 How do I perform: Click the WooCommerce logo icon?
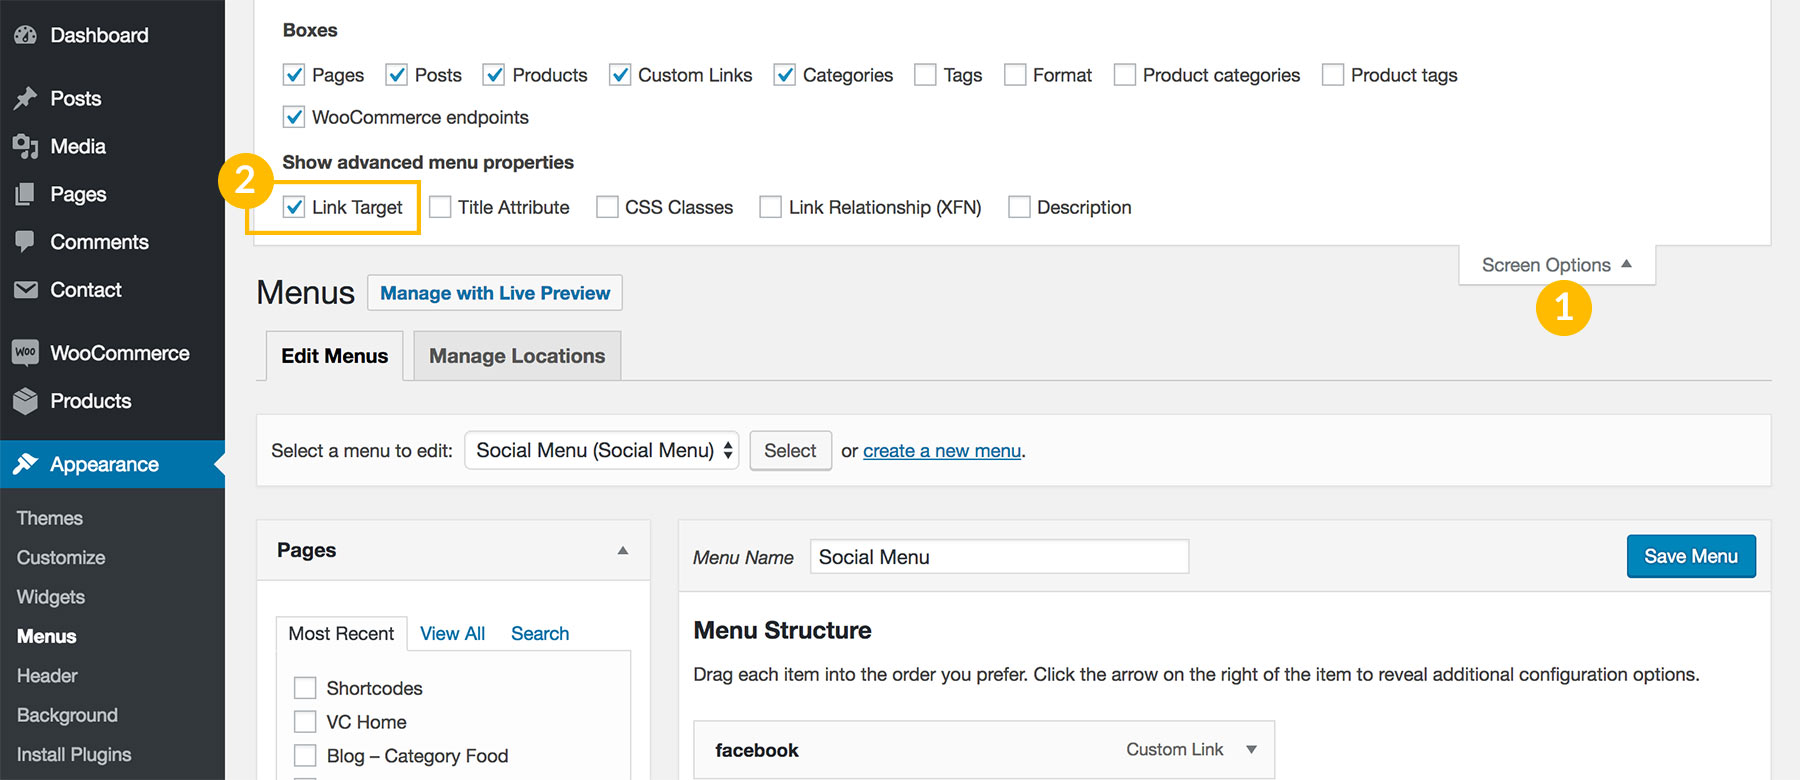(26, 353)
